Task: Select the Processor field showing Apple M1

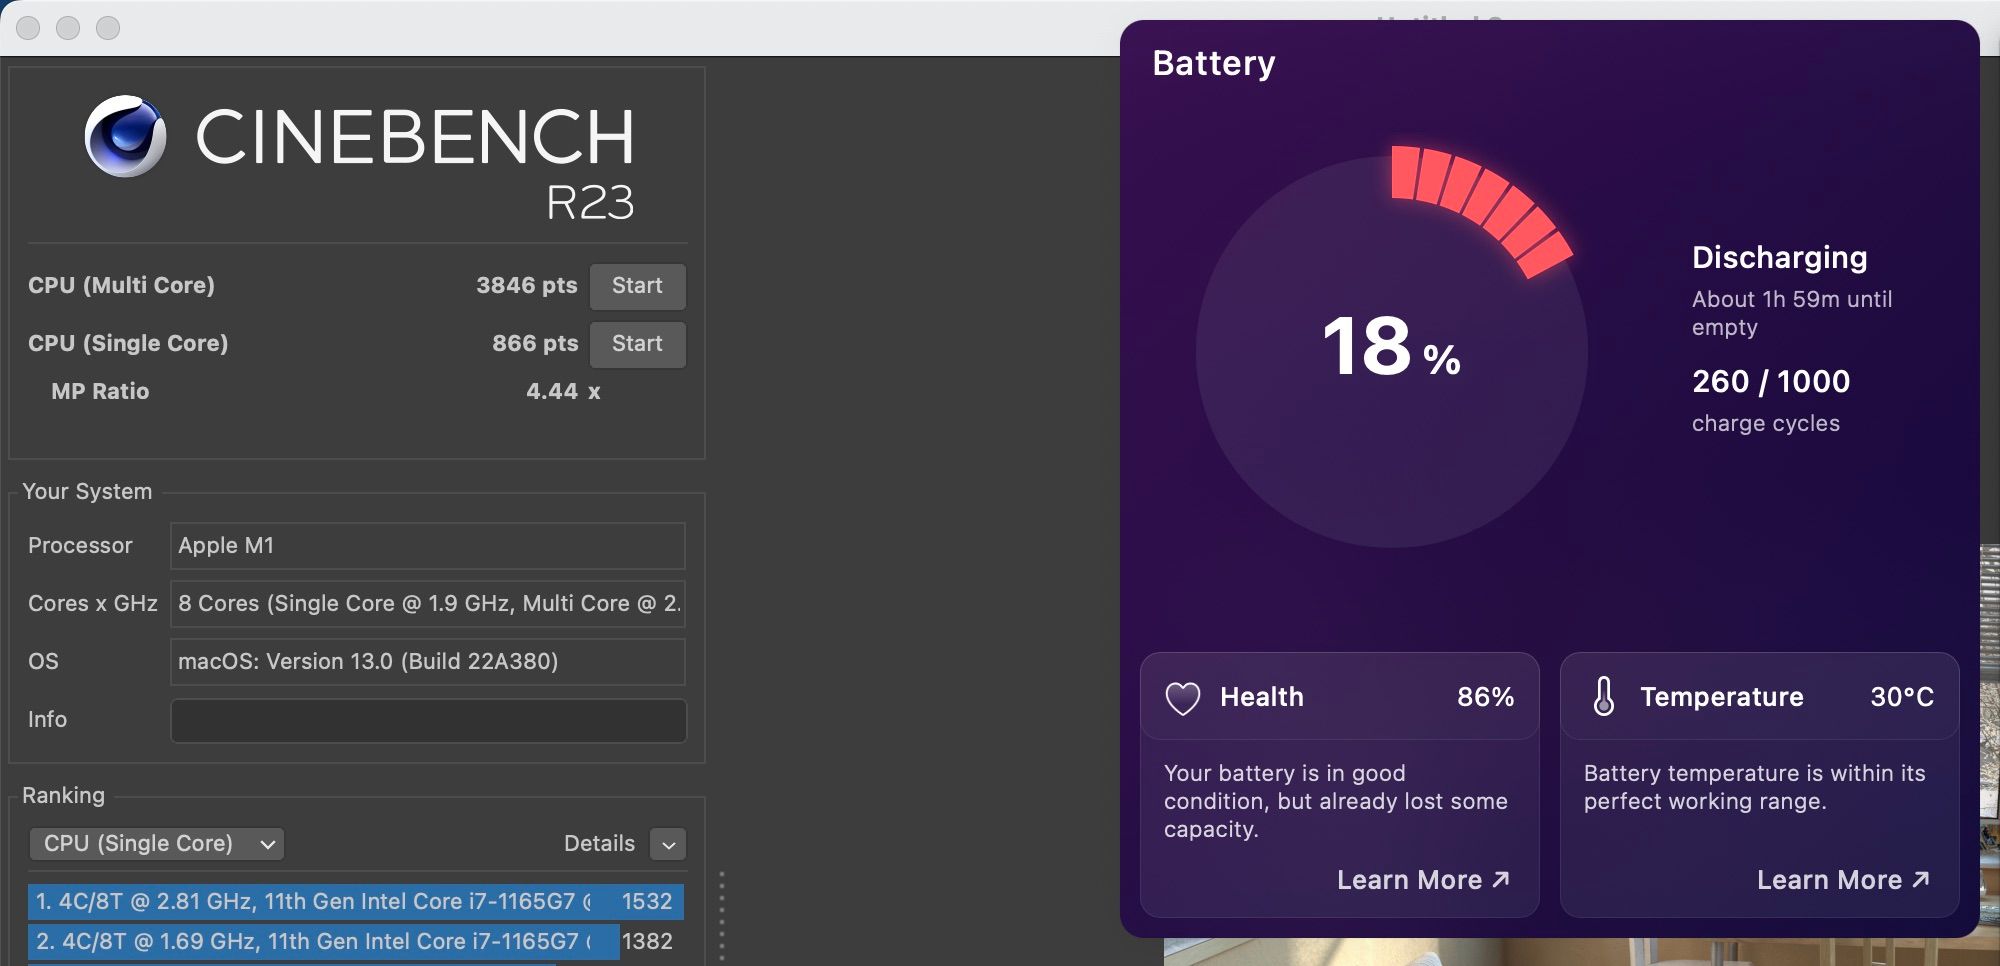Action: 428,546
